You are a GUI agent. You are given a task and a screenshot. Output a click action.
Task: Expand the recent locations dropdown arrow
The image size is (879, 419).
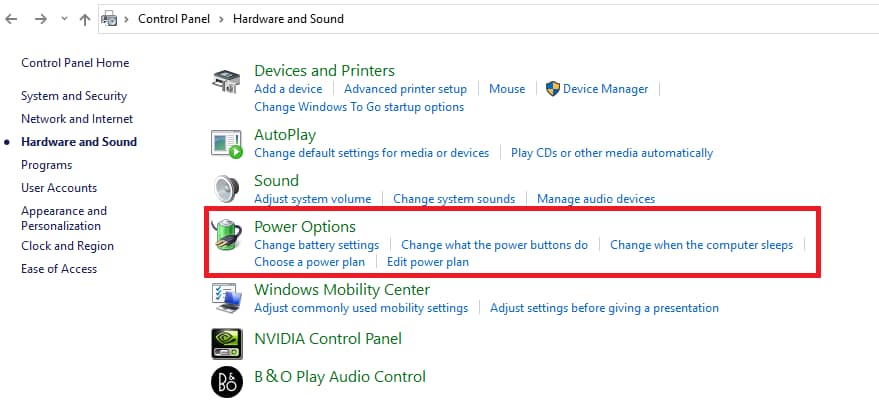(63, 19)
